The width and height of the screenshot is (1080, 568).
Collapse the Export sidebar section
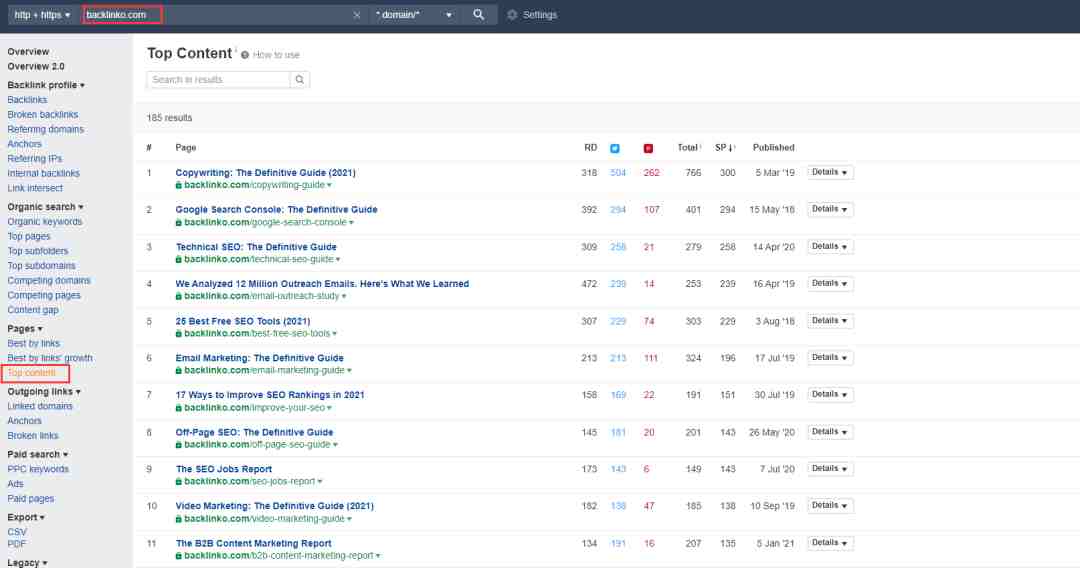[26, 517]
